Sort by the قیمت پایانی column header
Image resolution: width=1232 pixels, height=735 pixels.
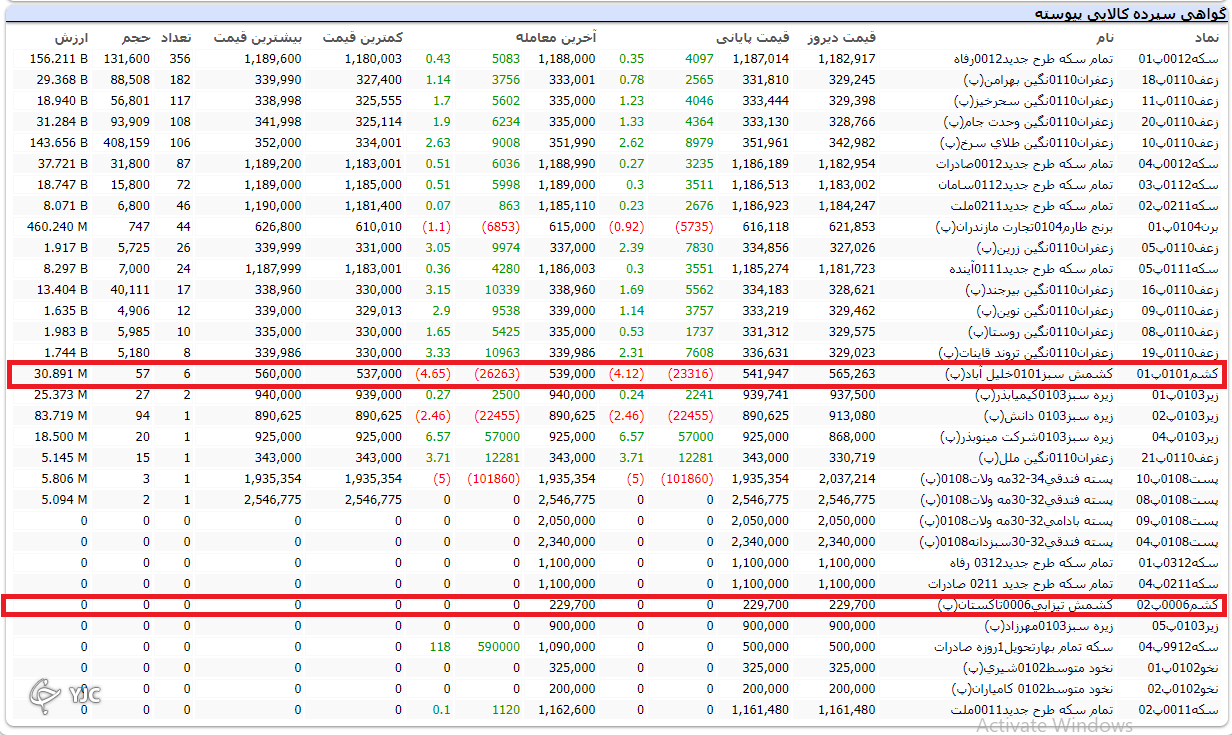[x=752, y=37]
